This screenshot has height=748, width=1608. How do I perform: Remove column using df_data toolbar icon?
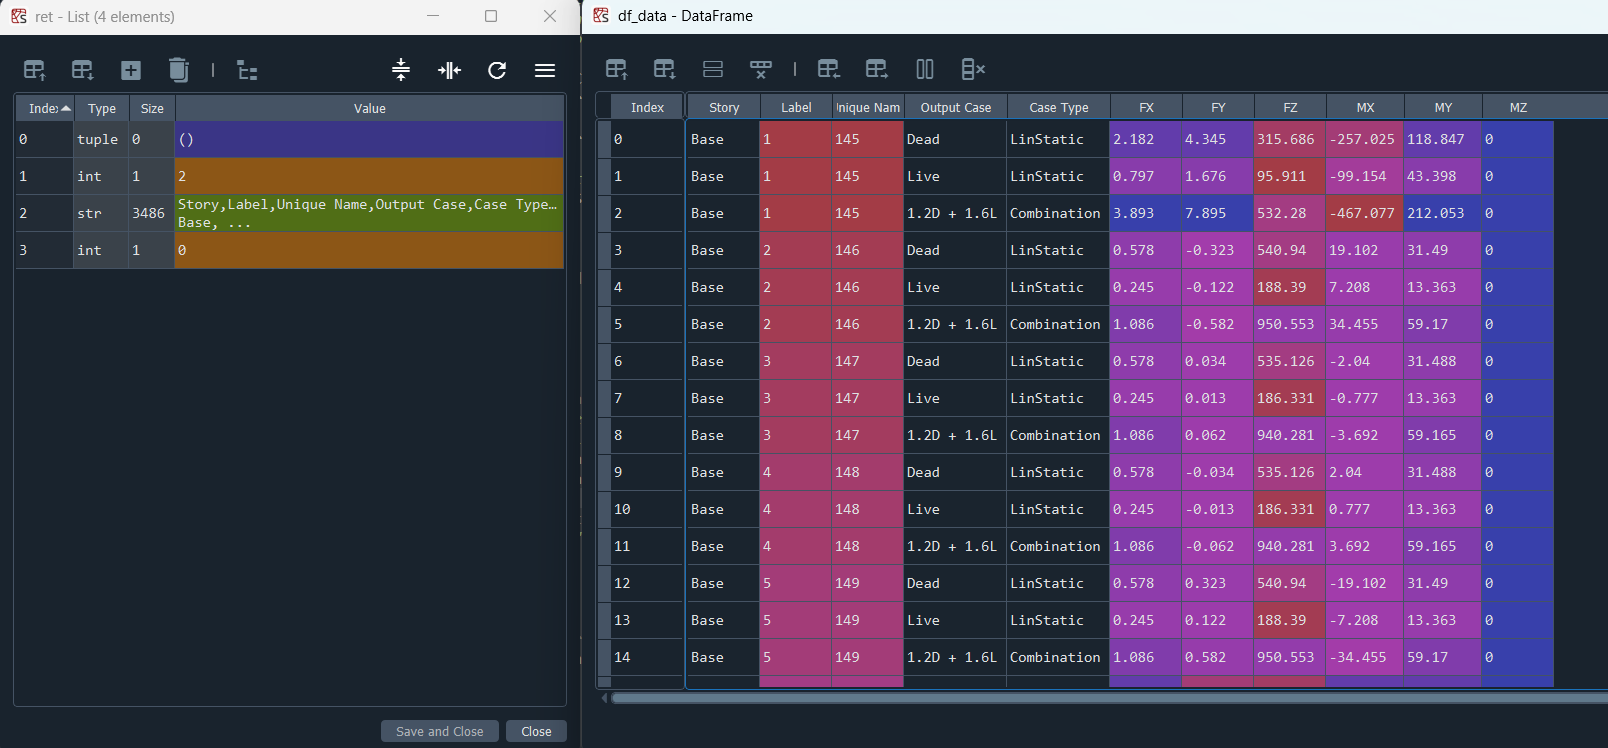point(973,69)
